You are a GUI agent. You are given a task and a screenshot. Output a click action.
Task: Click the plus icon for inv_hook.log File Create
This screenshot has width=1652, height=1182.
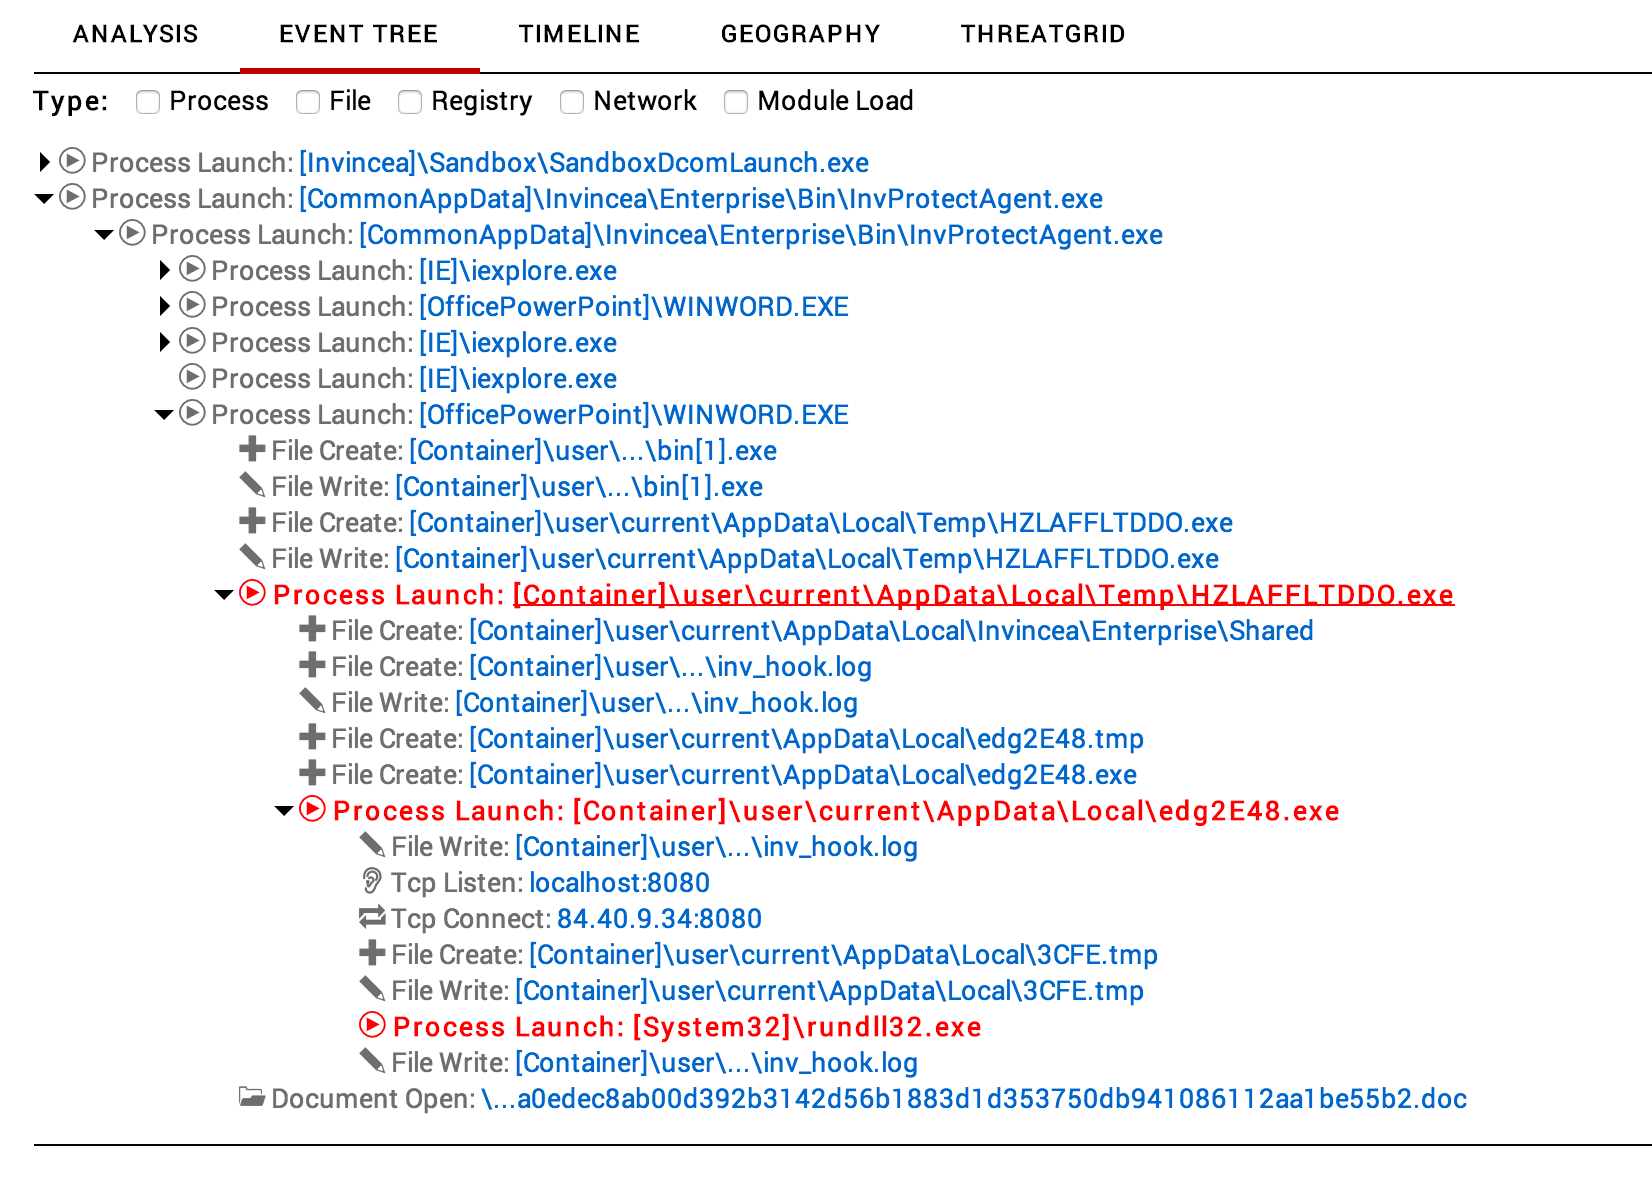tap(312, 665)
